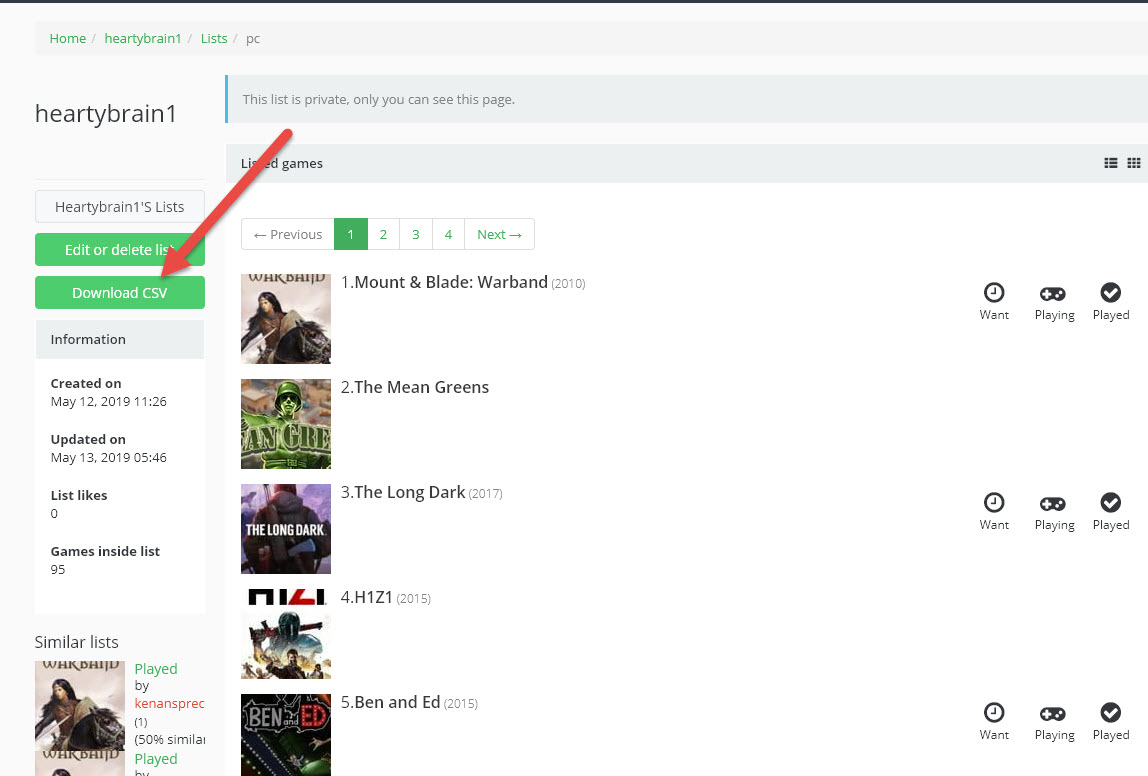
Task: Open The Mean Greens title
Action: [x=421, y=387]
